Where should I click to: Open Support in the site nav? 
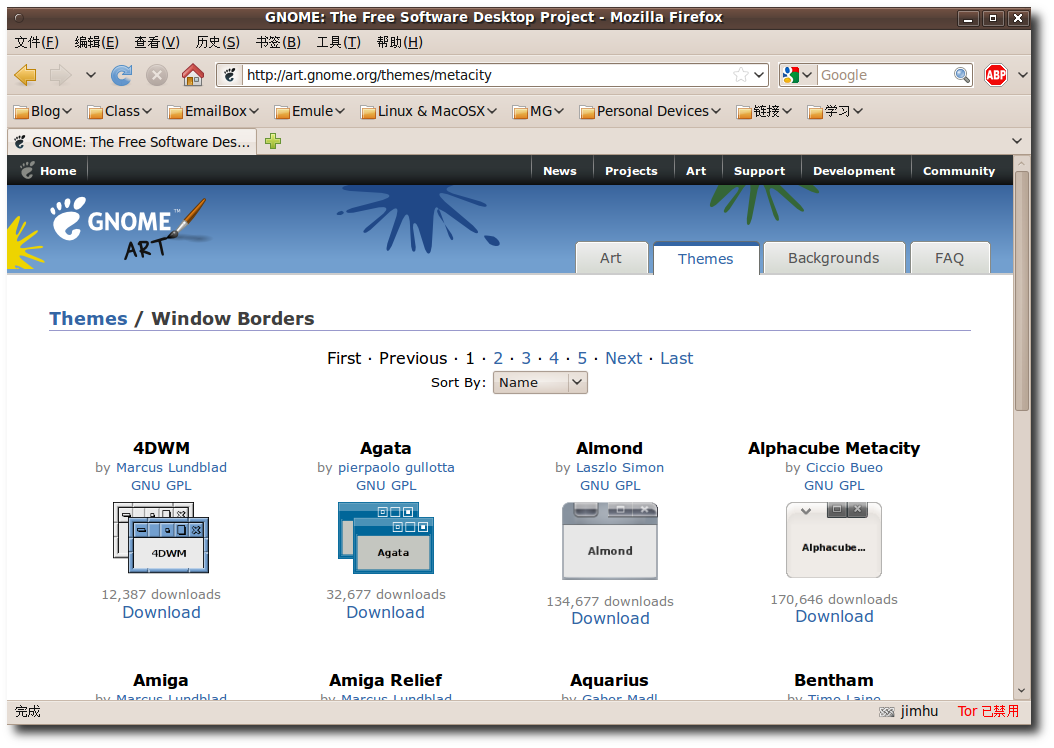pos(759,171)
